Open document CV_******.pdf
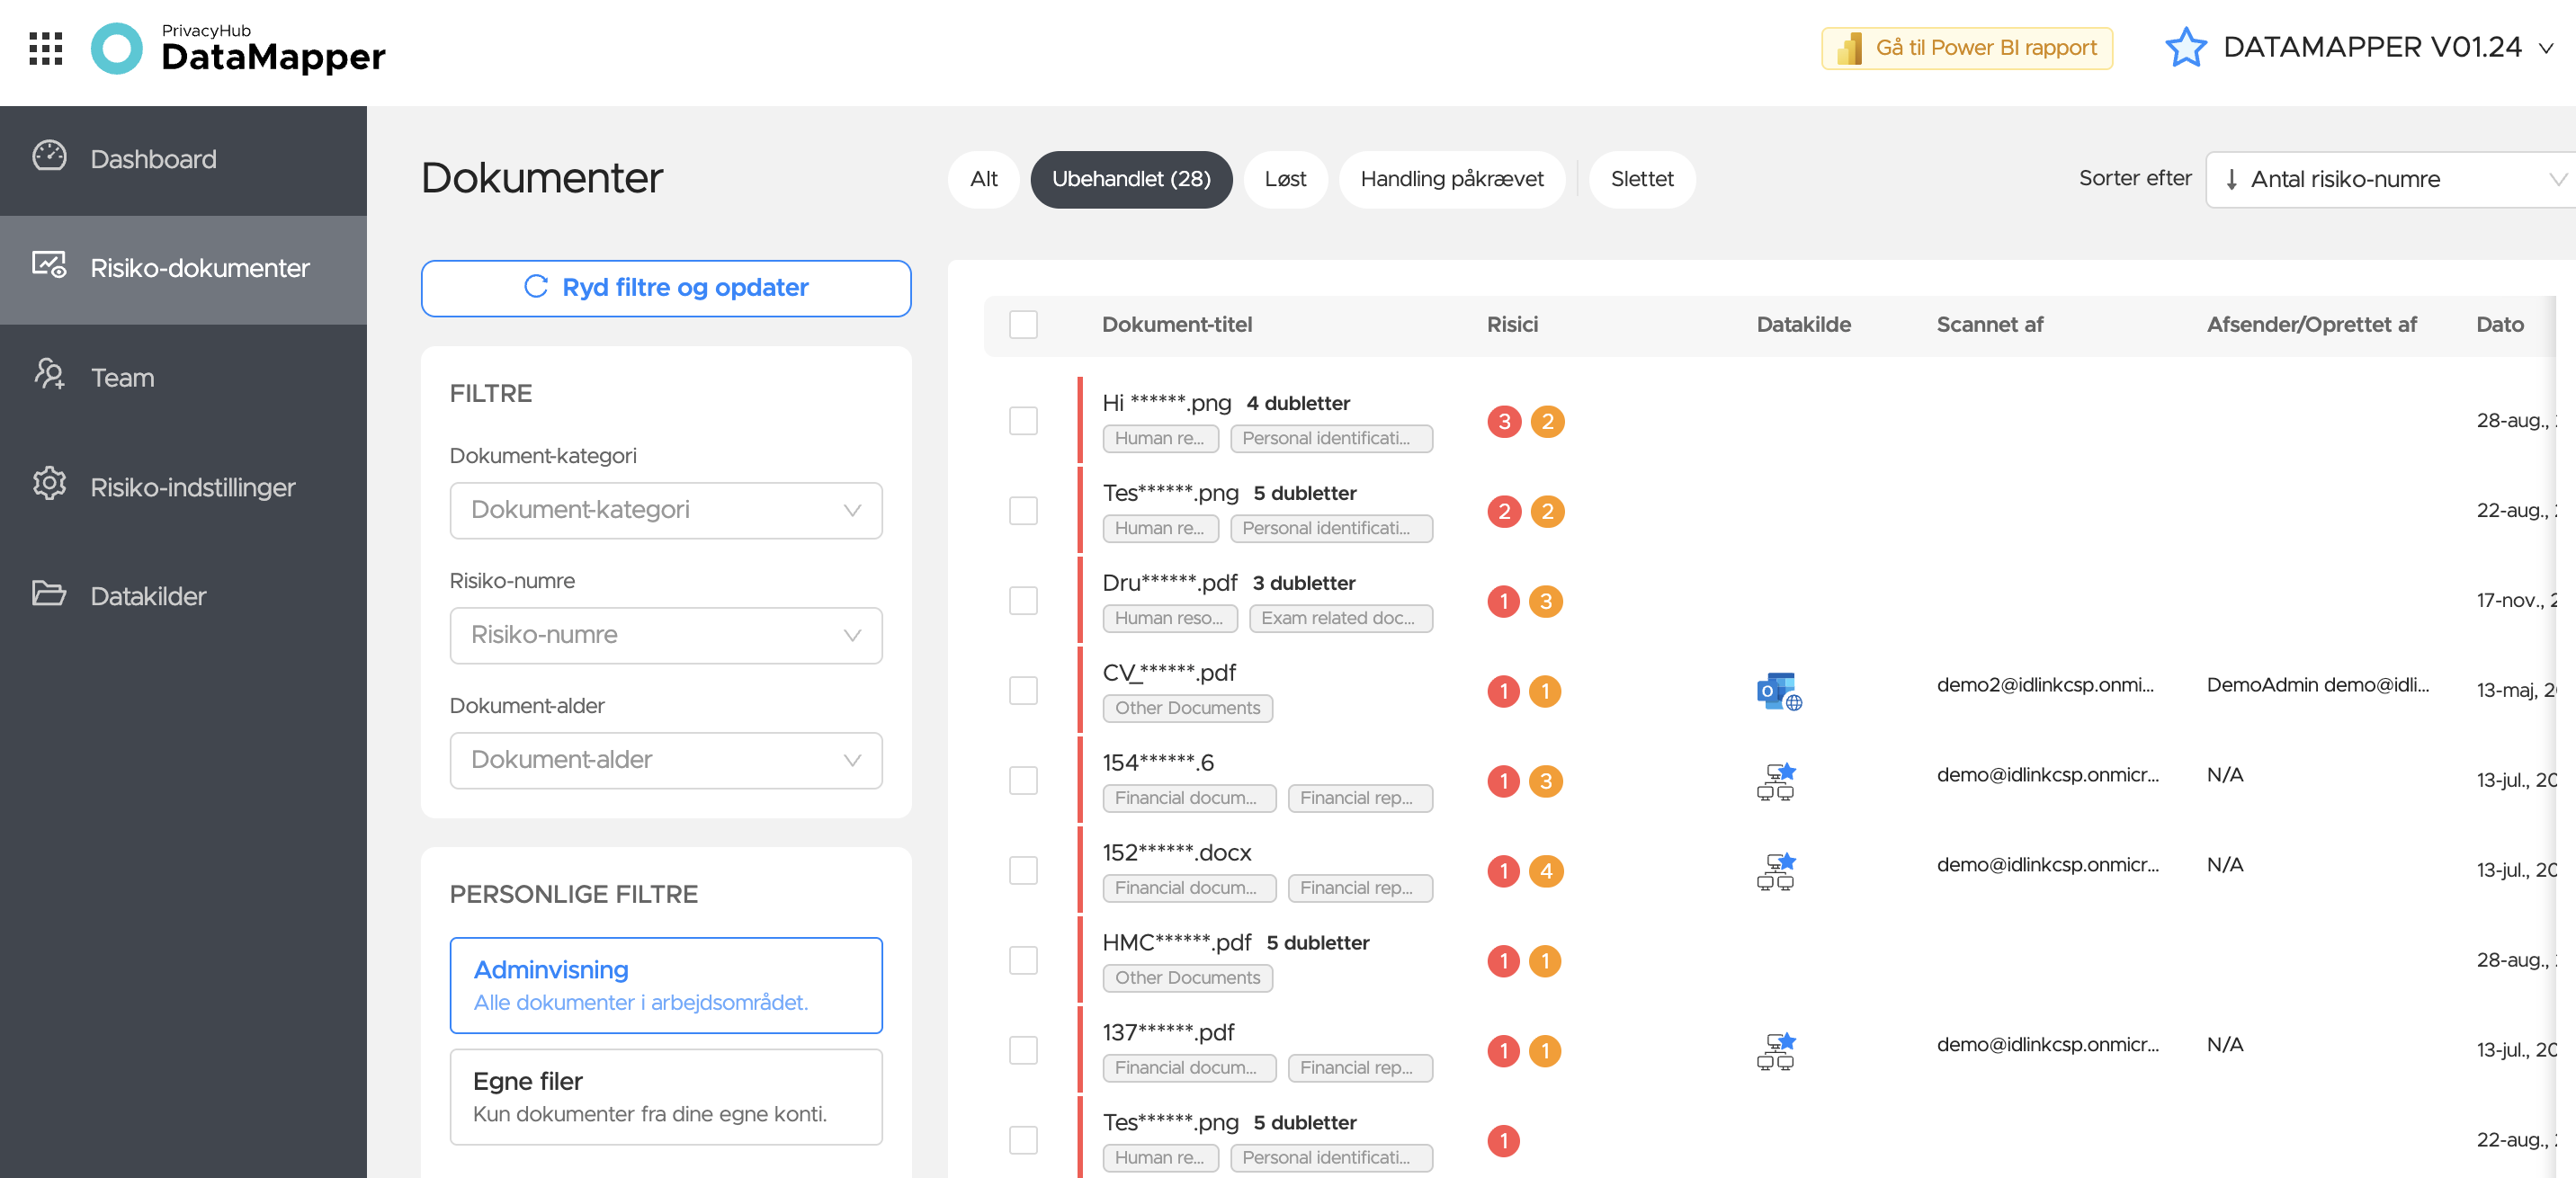 (x=1169, y=673)
